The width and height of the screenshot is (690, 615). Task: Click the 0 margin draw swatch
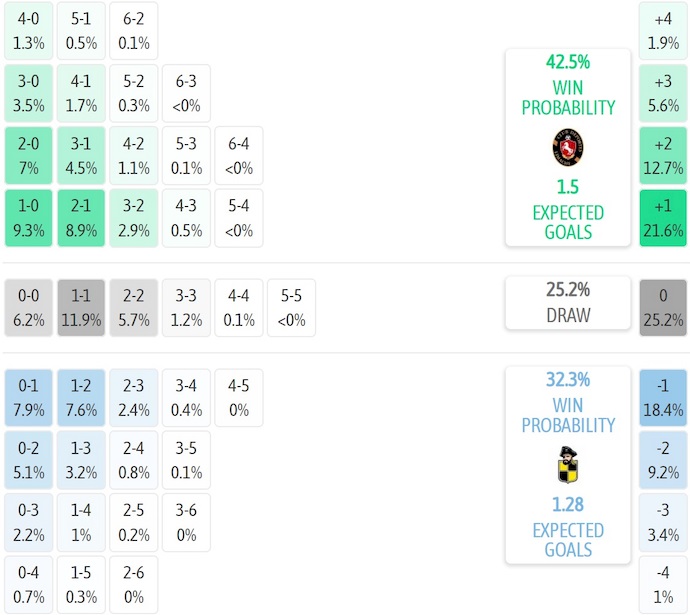click(663, 308)
